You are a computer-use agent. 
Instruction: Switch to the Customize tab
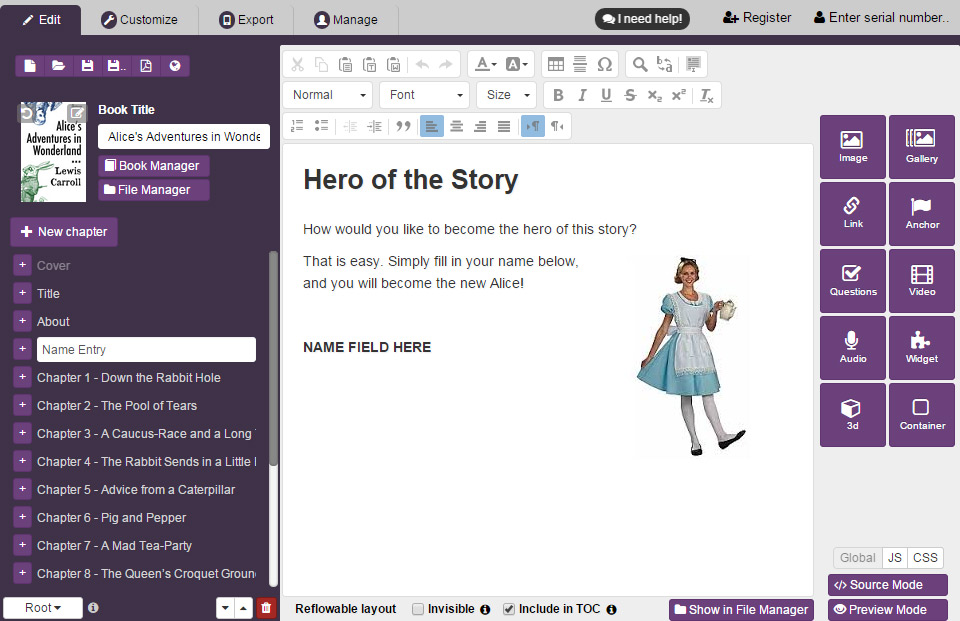[x=140, y=19]
